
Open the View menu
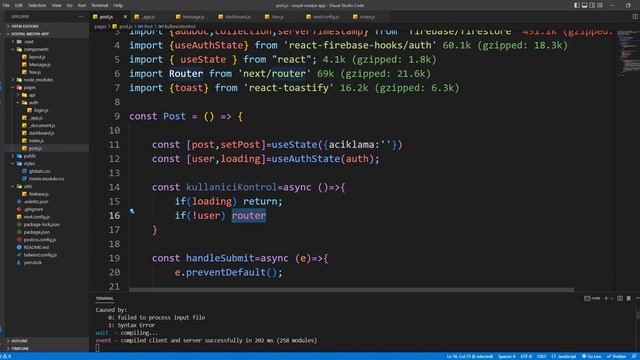[x=56, y=5]
